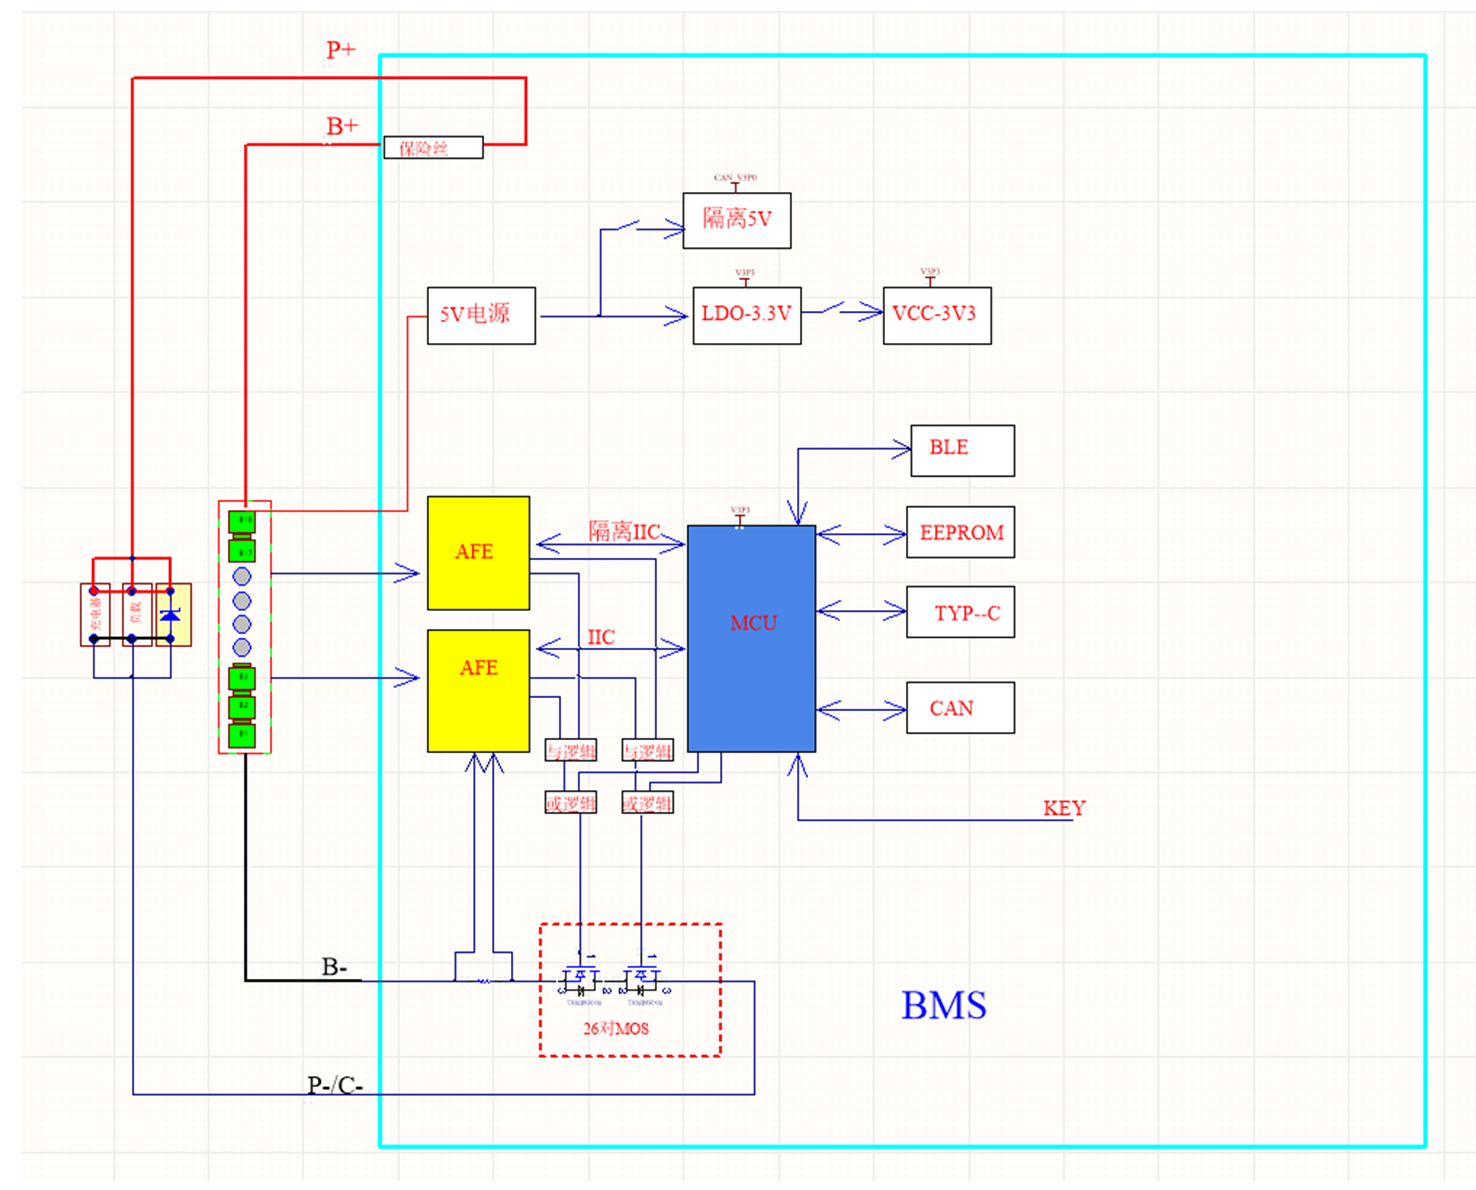The width and height of the screenshot is (1476, 1190).
Task: Click the topmost gray circle in the battery stack
Action: click(242, 576)
